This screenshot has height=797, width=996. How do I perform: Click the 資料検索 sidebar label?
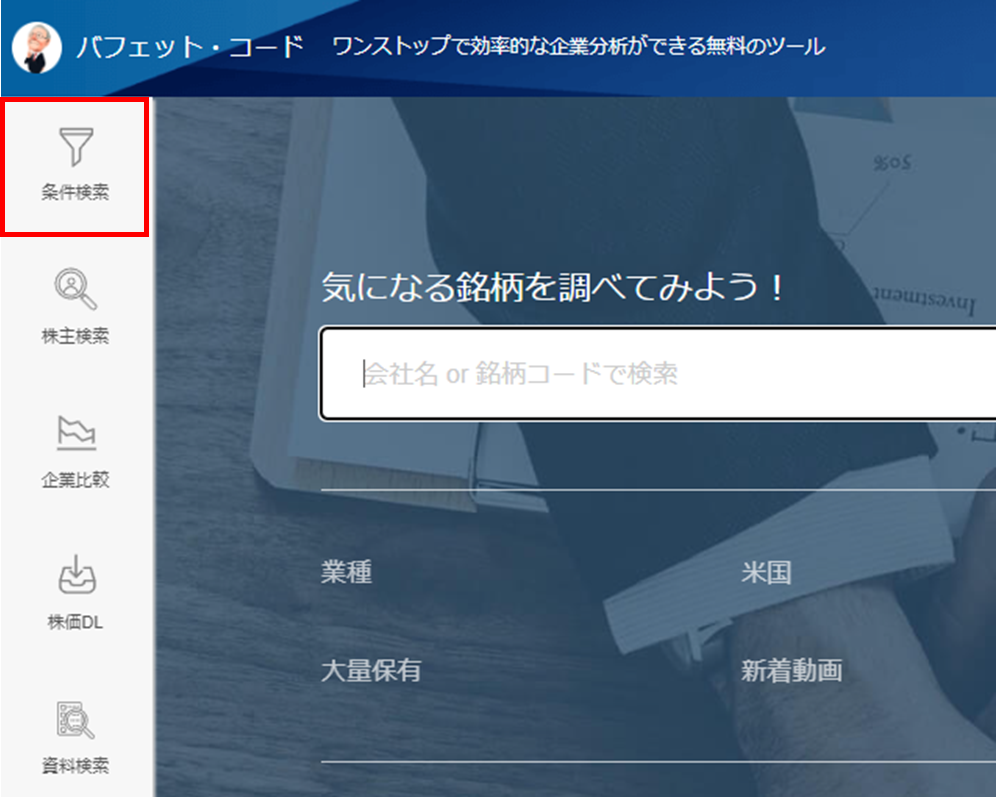point(76,765)
